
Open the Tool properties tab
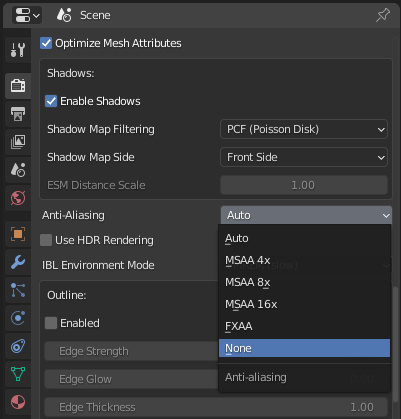[x=18, y=50]
